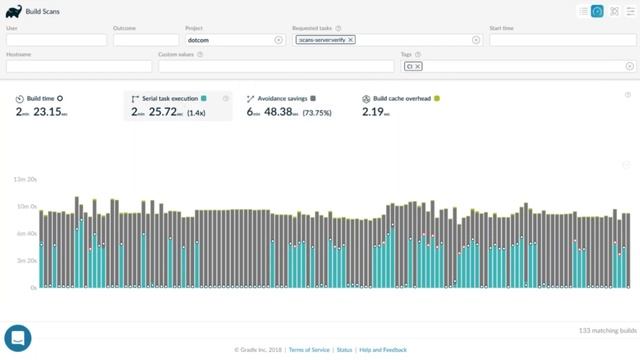Open the chart help icon at metrics row's right end
The height and width of the screenshot is (360, 640).
(628, 95)
